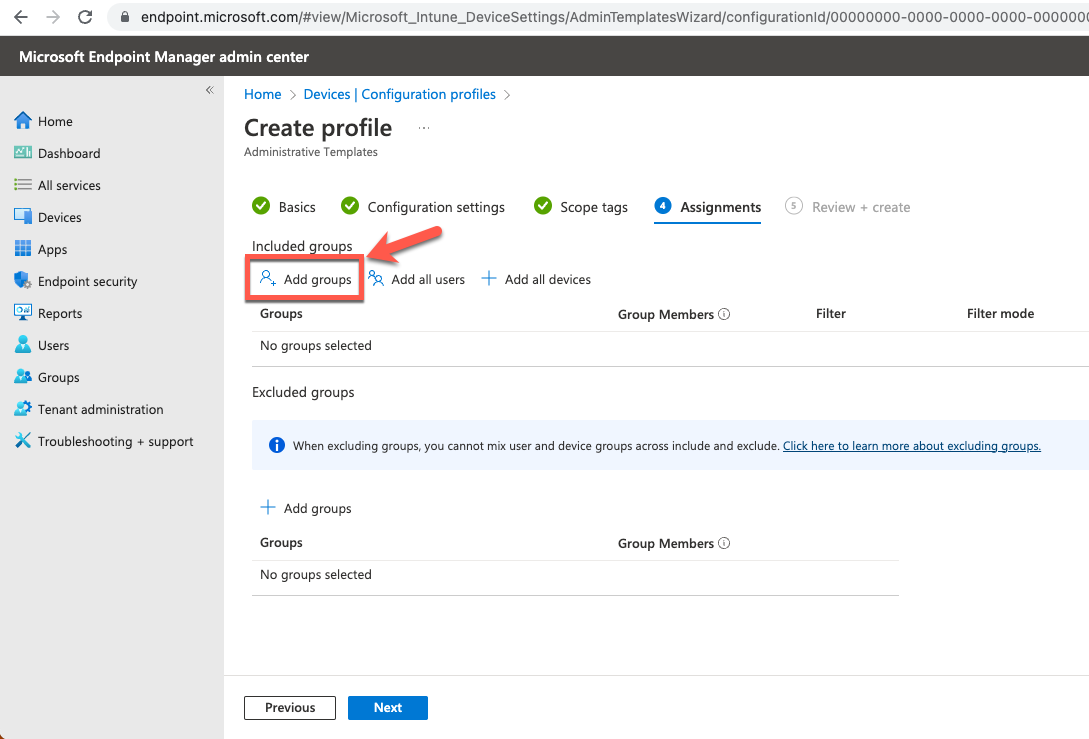Switch to the Basics step tab
The image size is (1089, 739).
coord(283,207)
